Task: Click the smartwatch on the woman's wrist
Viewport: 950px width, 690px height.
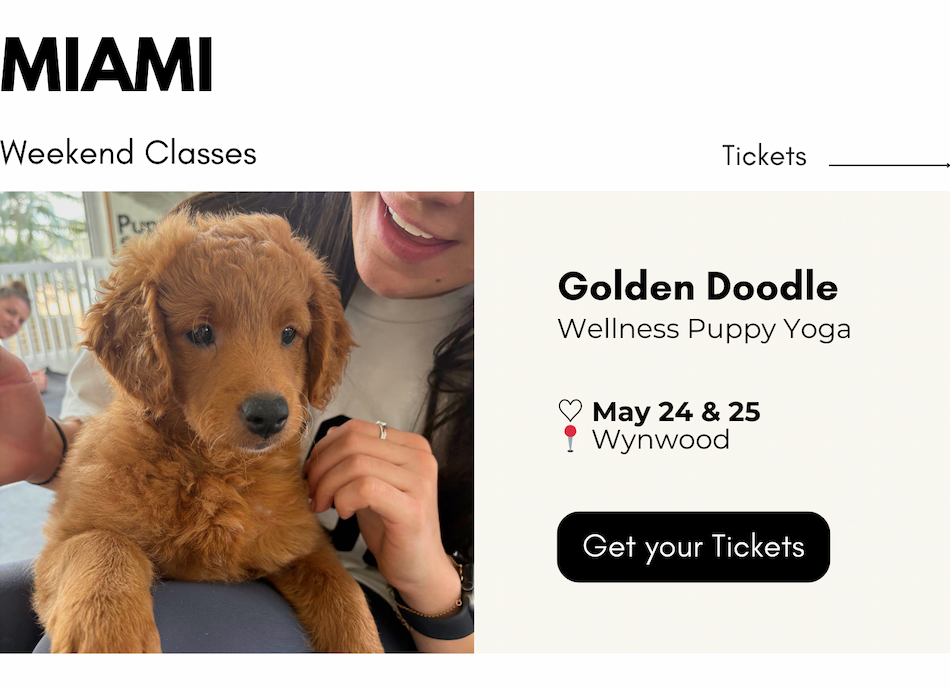Action: click(x=440, y=621)
